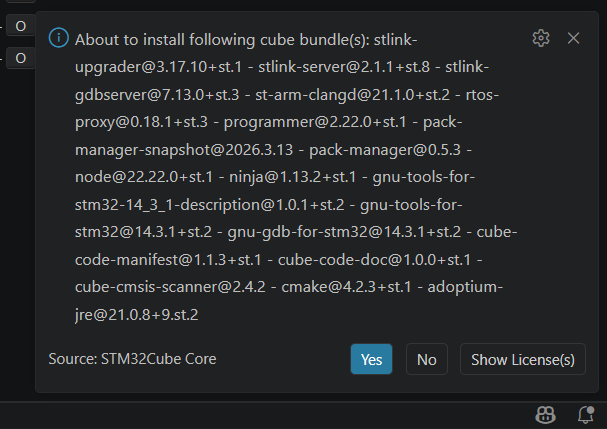Click the 'pack-manager@0.5.3' text
Viewport: 607px width, 429px height.
(385, 150)
